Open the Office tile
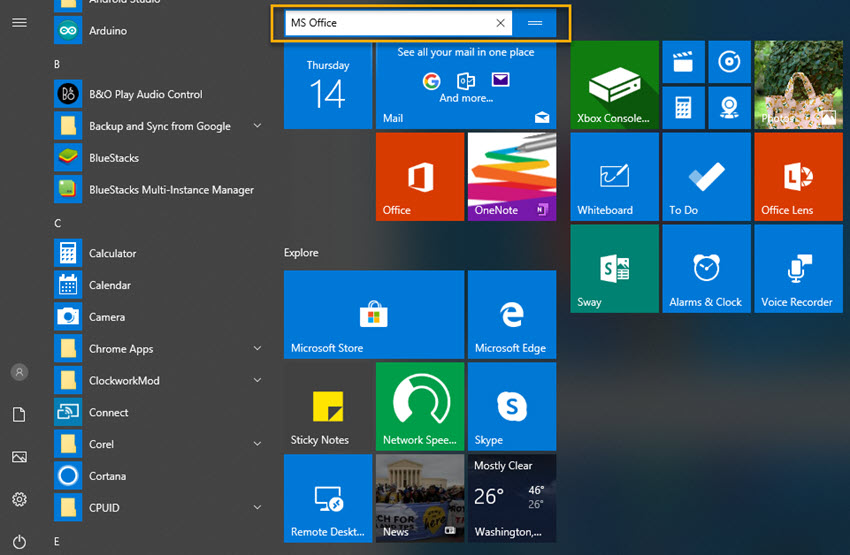850x555 pixels. 420,177
